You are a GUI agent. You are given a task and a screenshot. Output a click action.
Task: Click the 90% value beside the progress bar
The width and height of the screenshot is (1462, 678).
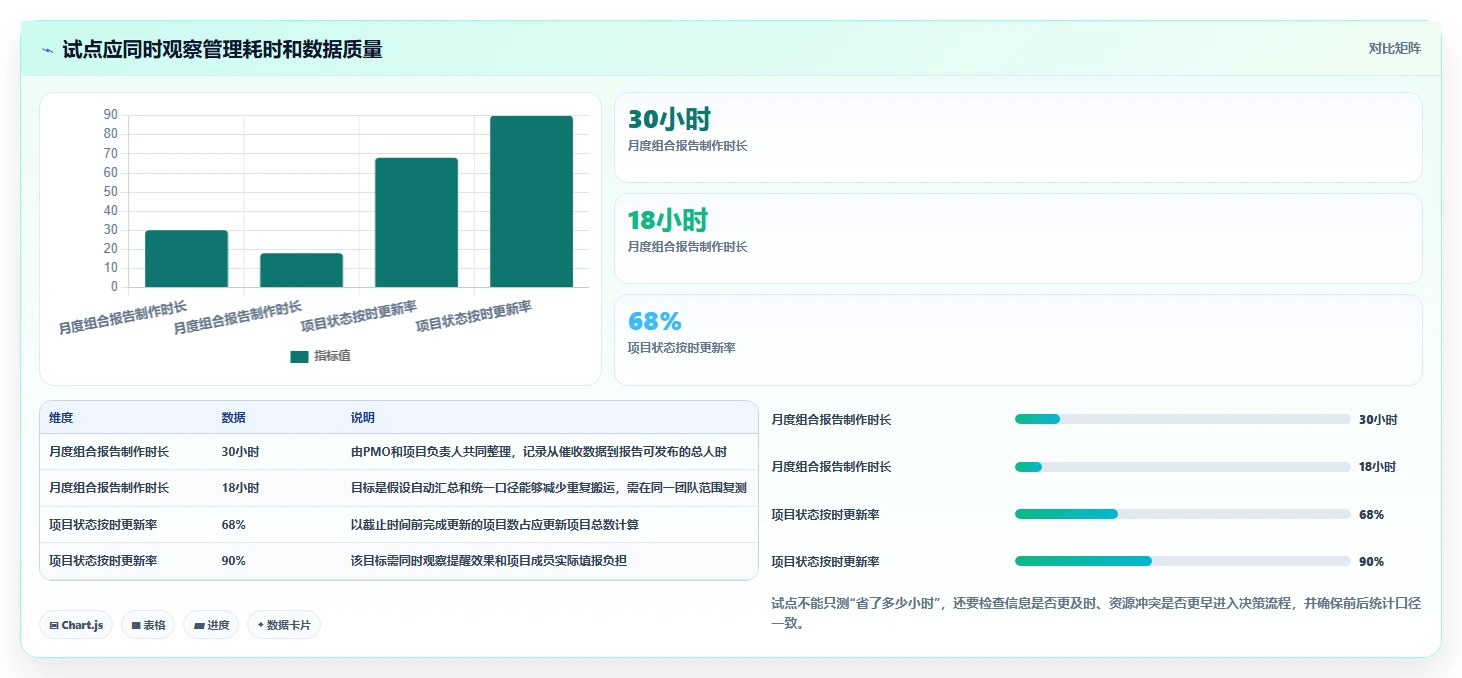tap(1371, 562)
